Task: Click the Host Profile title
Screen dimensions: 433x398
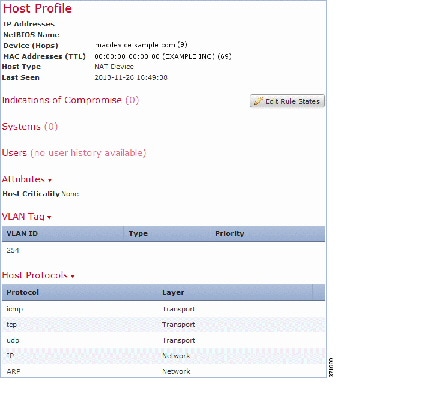Action: click(37, 9)
